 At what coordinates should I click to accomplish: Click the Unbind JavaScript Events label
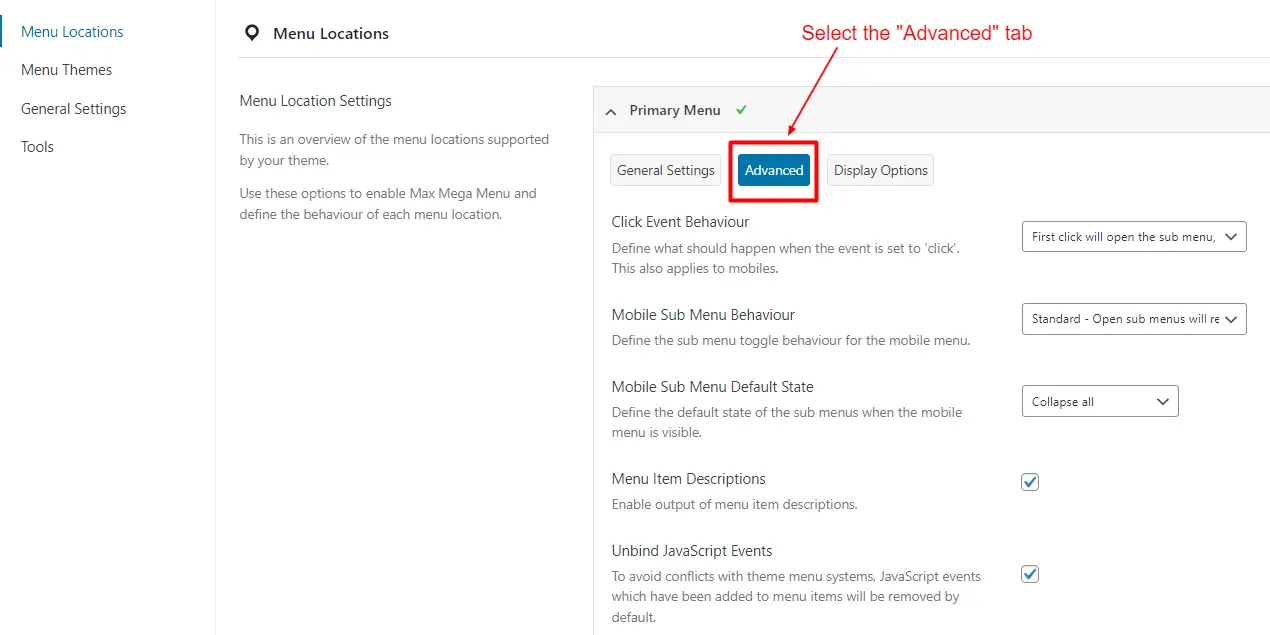692,550
